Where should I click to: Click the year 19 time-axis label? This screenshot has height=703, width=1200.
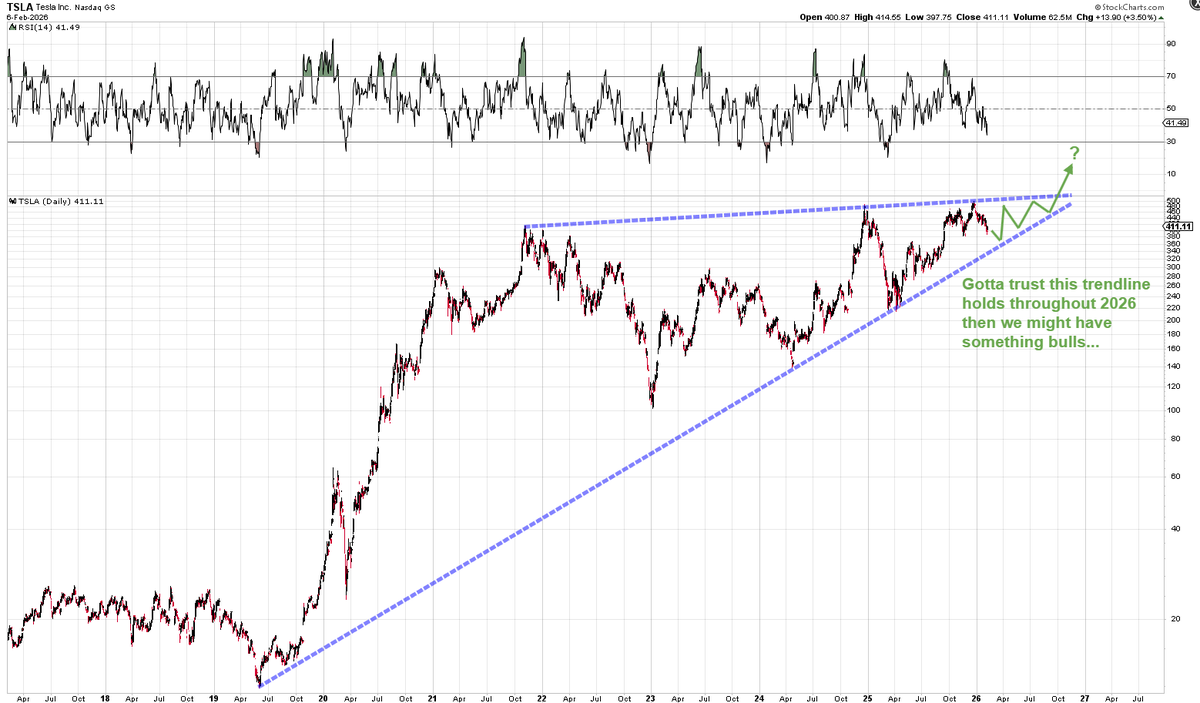[x=213, y=697]
